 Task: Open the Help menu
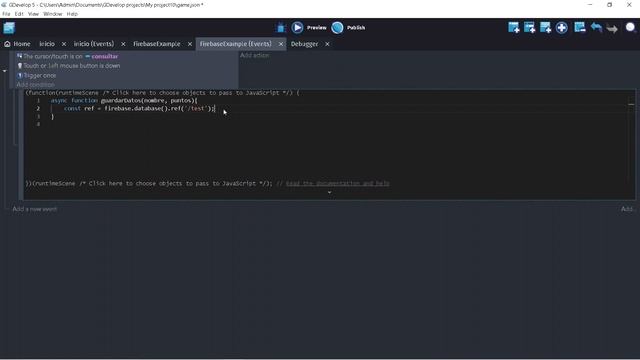72,14
